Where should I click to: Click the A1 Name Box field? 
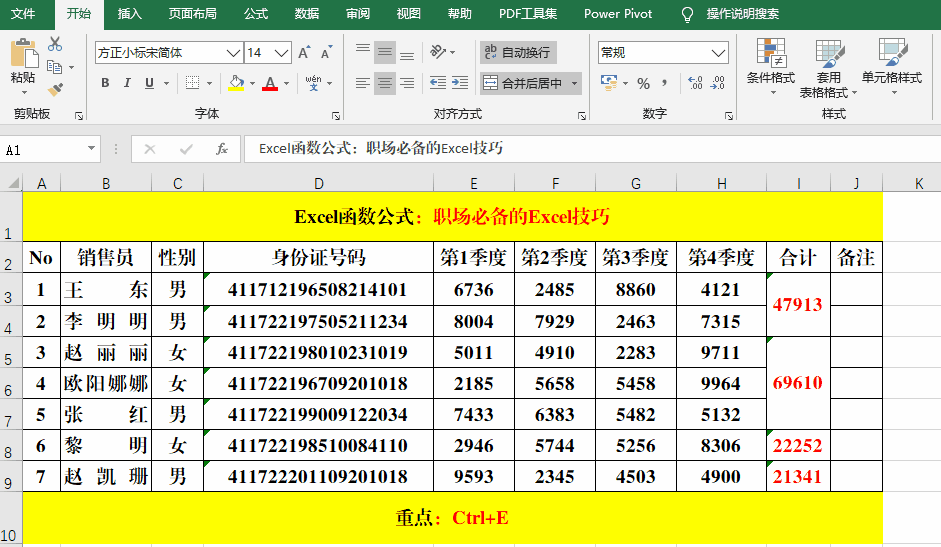[x=42, y=150]
